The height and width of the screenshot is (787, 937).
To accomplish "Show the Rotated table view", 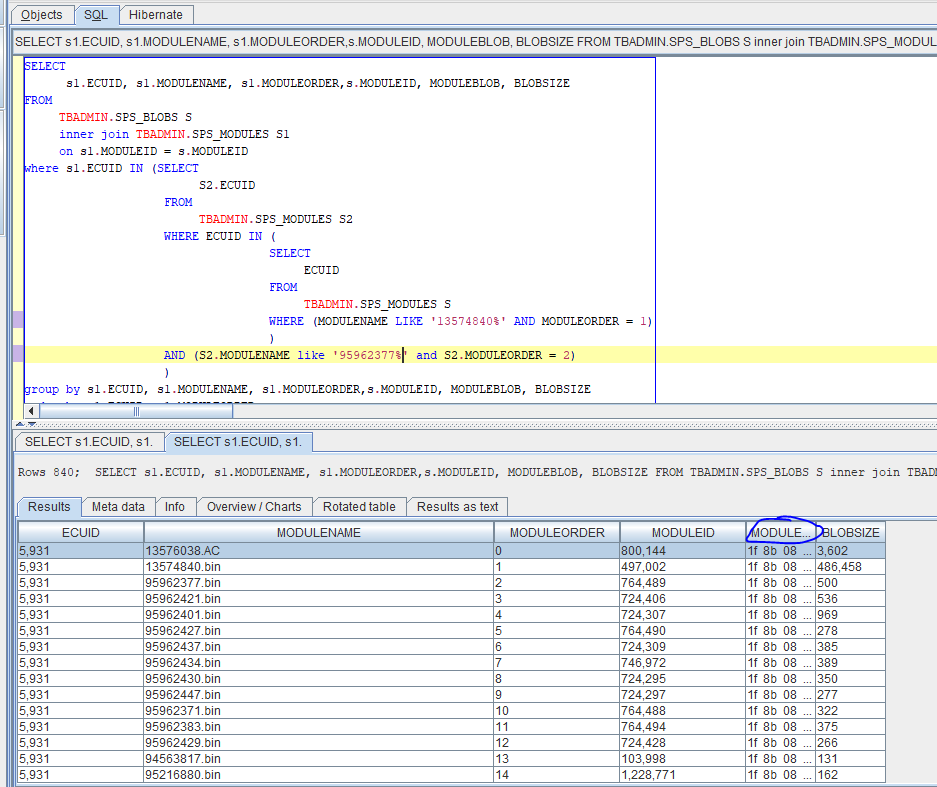I will pos(359,507).
